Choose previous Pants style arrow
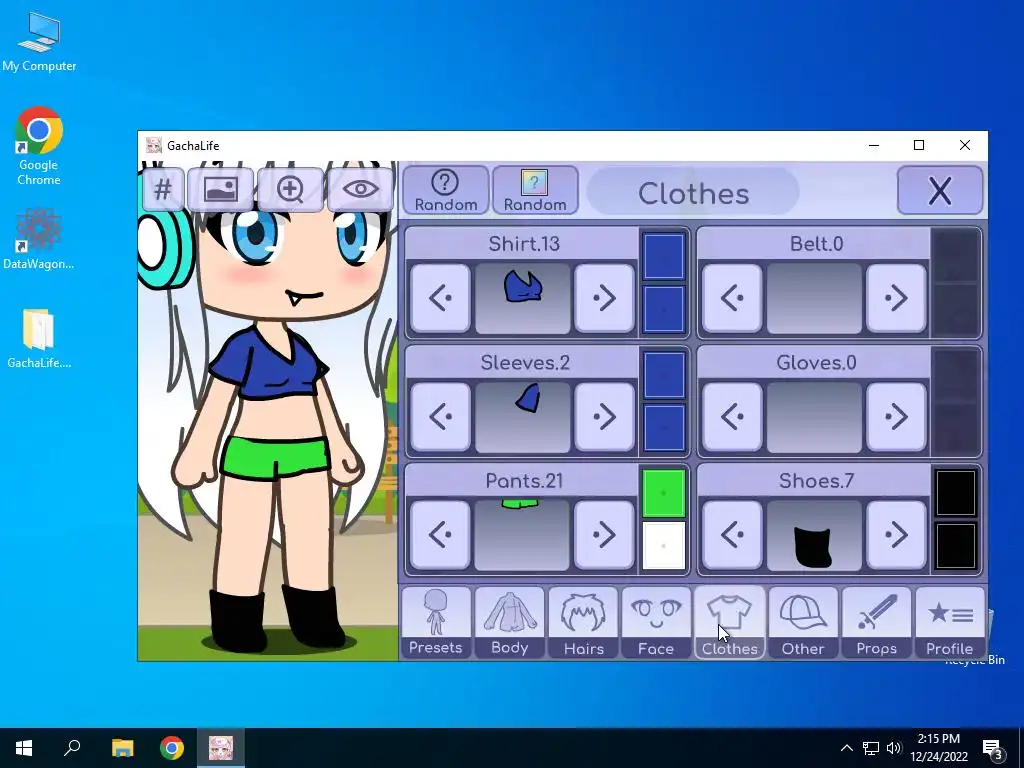This screenshot has height=768, width=1024. (440, 535)
